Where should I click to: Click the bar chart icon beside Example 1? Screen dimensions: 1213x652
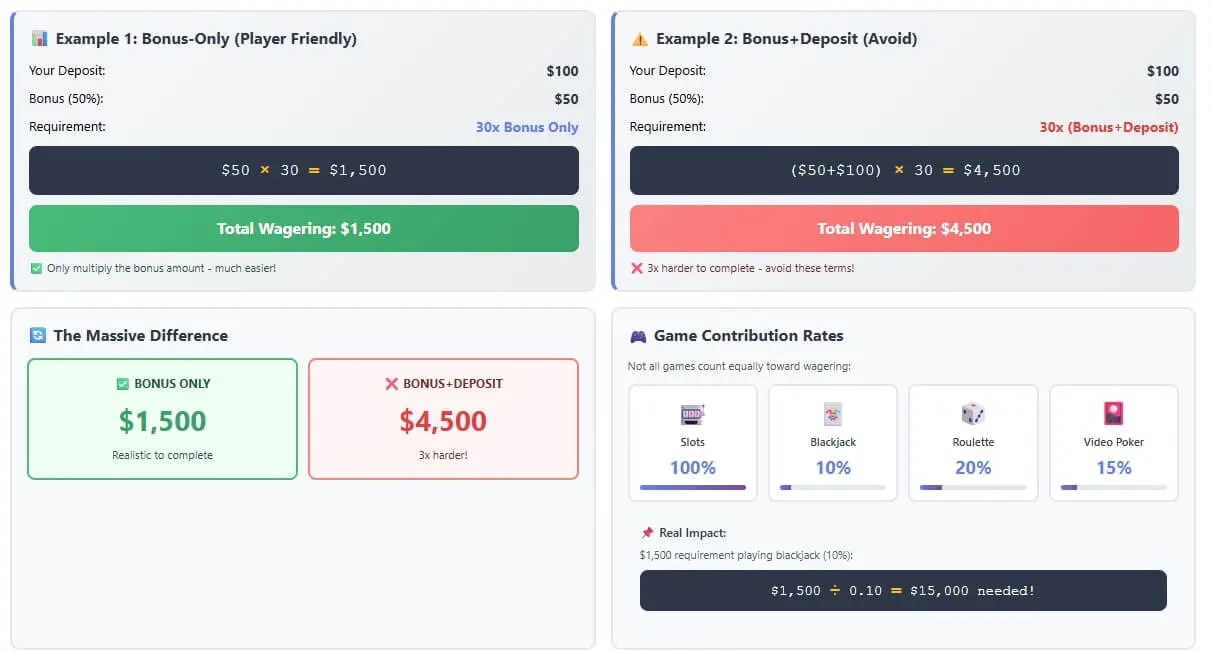point(39,39)
